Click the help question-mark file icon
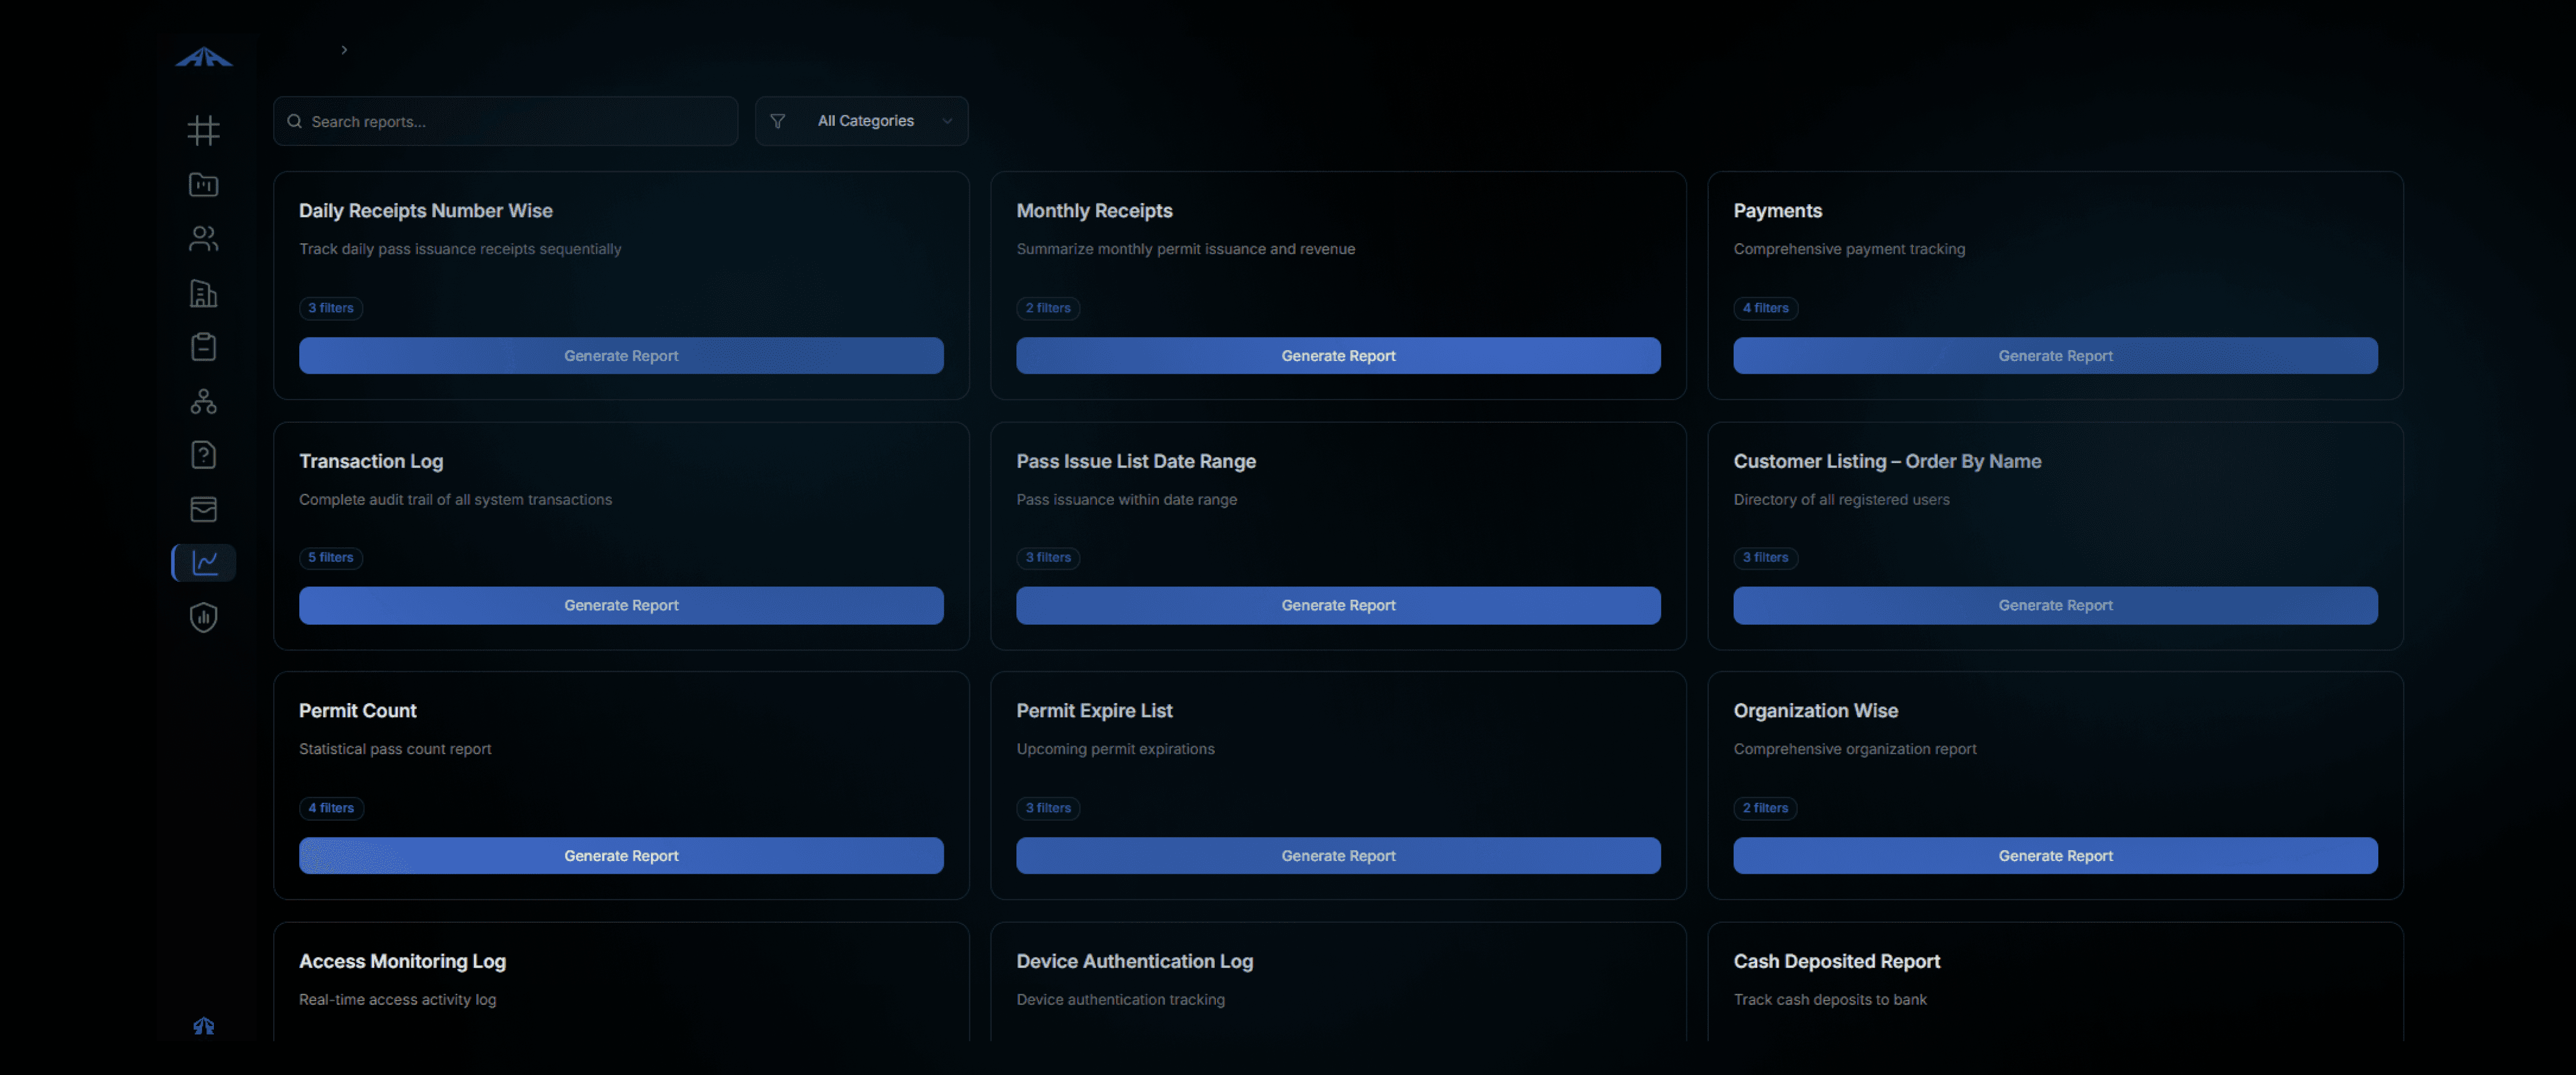Screen dimensions: 2576x1075 click(203, 455)
